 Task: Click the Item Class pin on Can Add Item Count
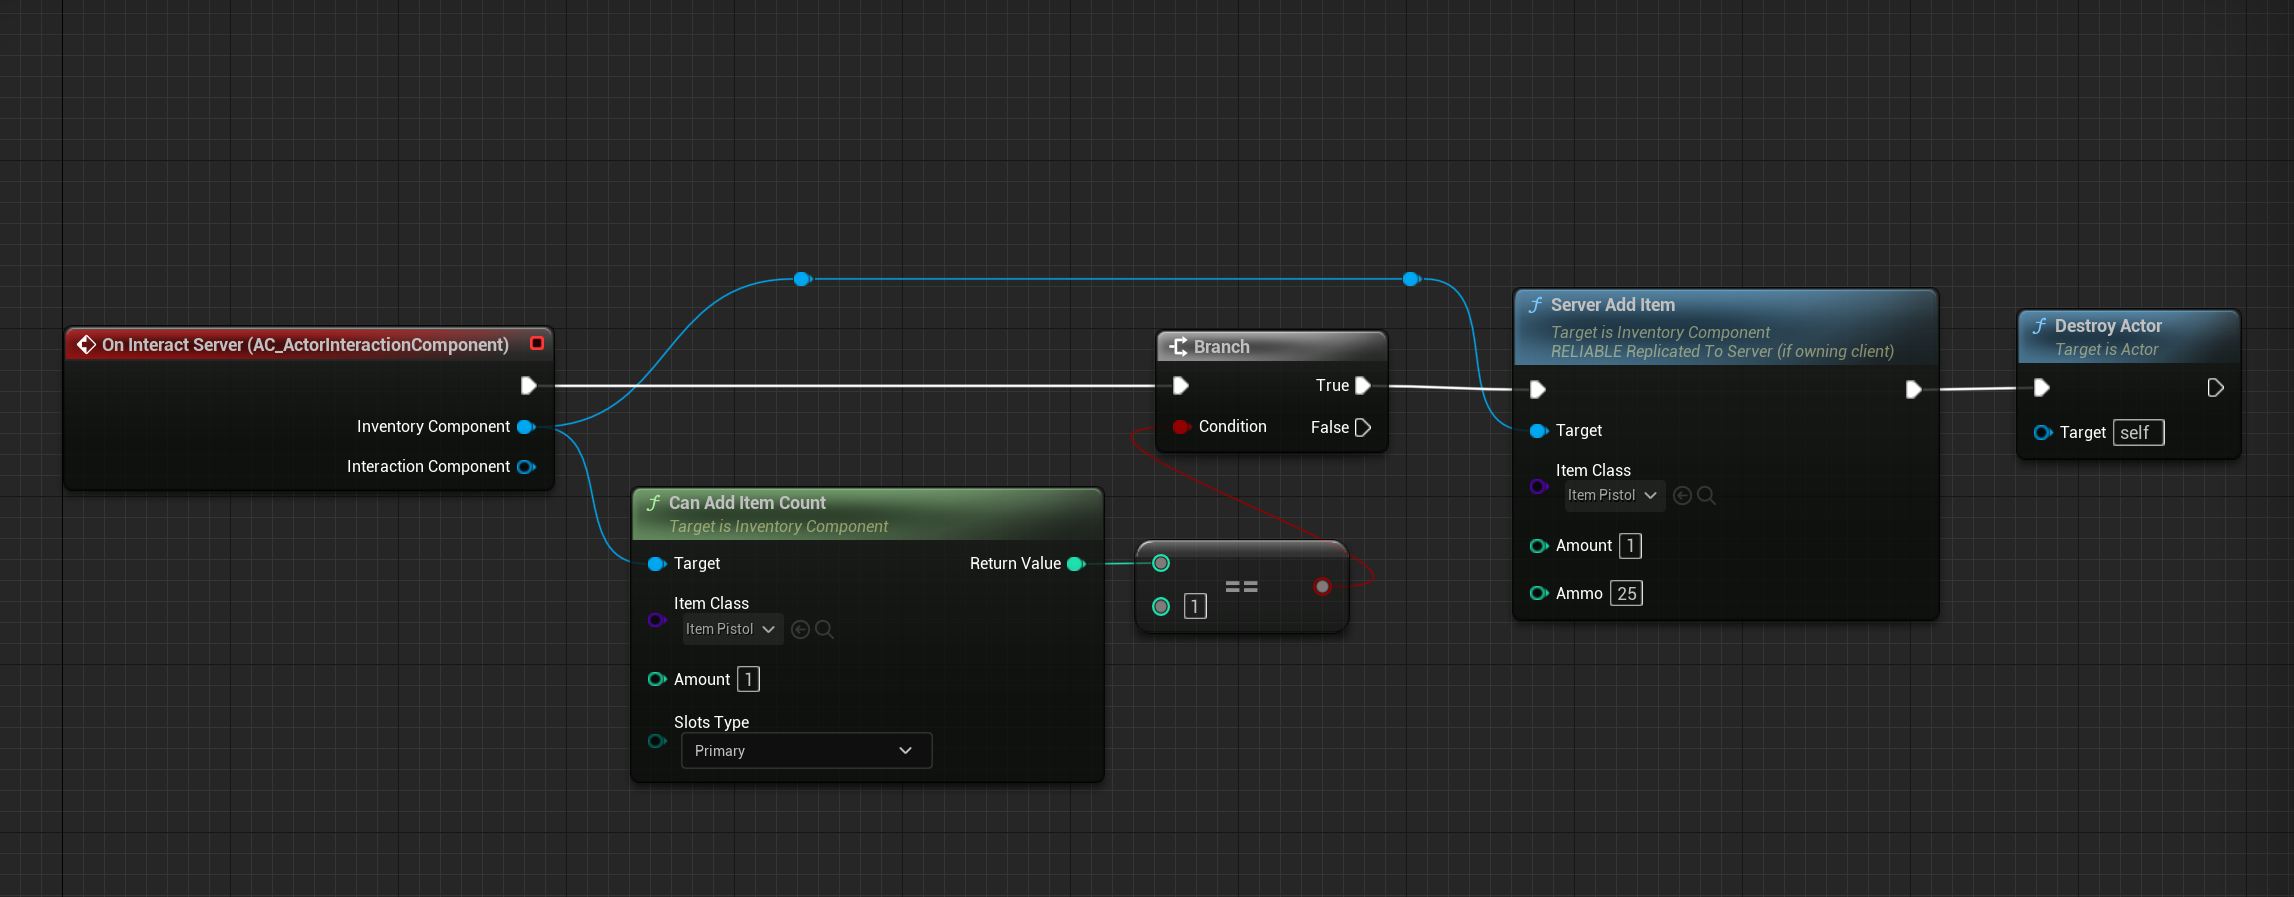(x=657, y=620)
